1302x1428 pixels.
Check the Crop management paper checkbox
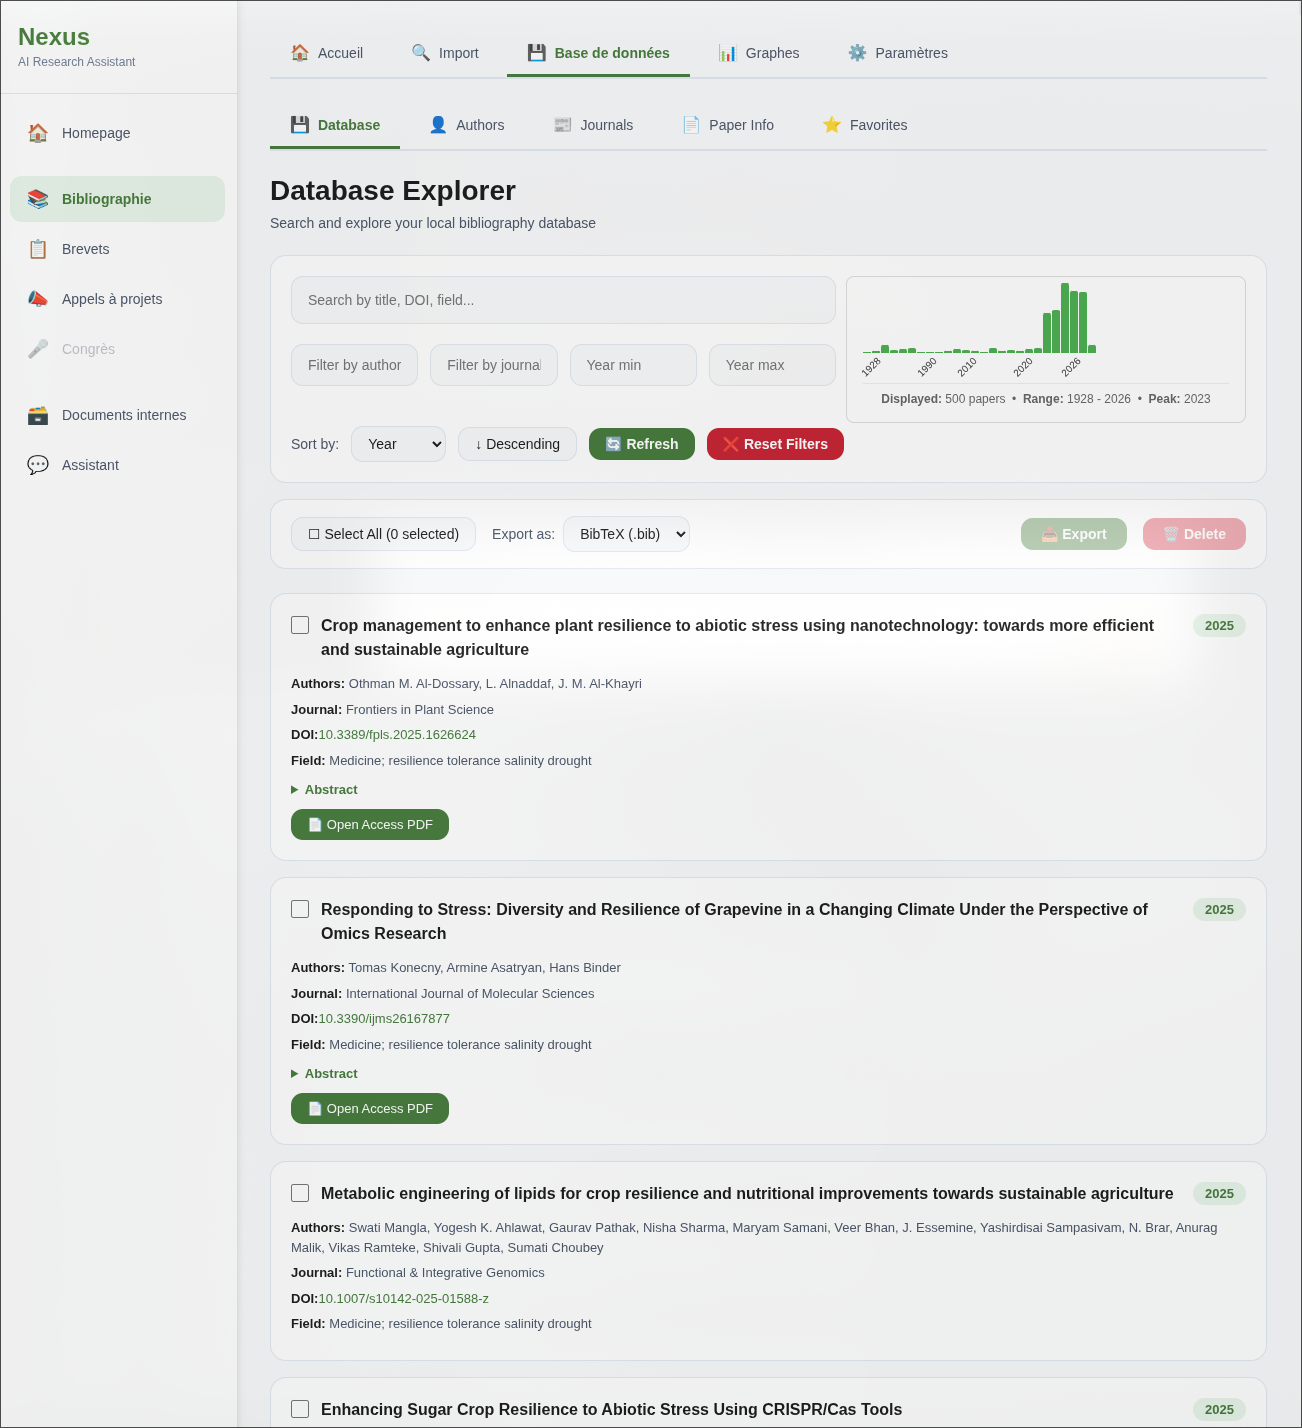click(300, 625)
